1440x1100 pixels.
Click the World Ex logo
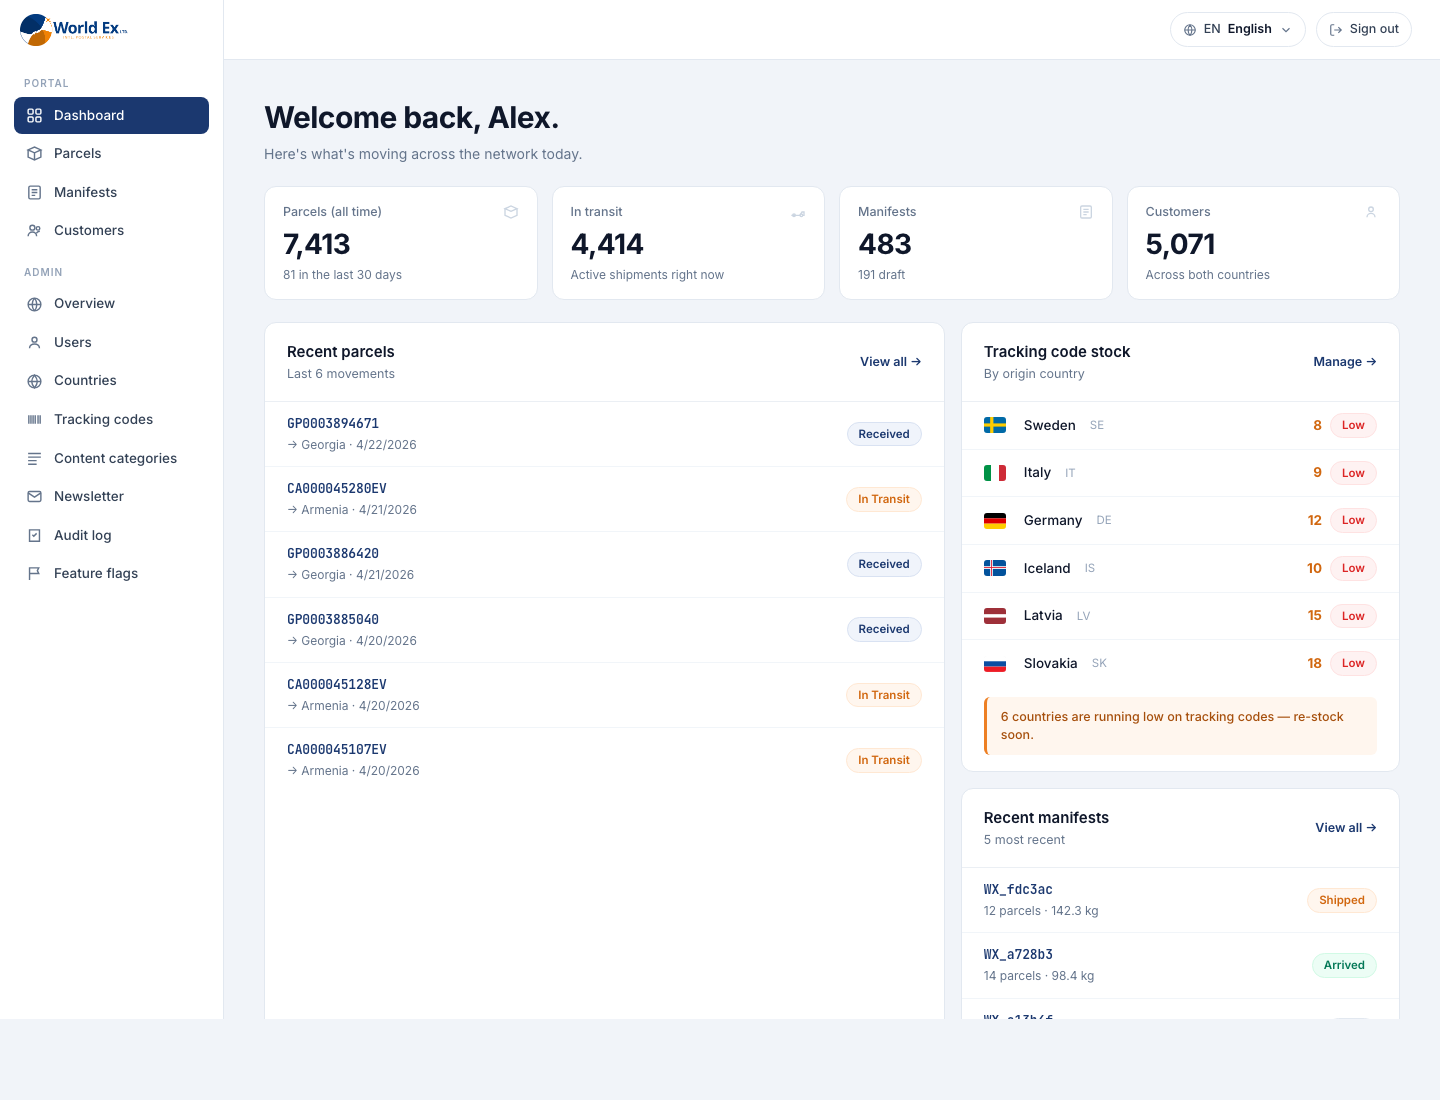coord(74,30)
